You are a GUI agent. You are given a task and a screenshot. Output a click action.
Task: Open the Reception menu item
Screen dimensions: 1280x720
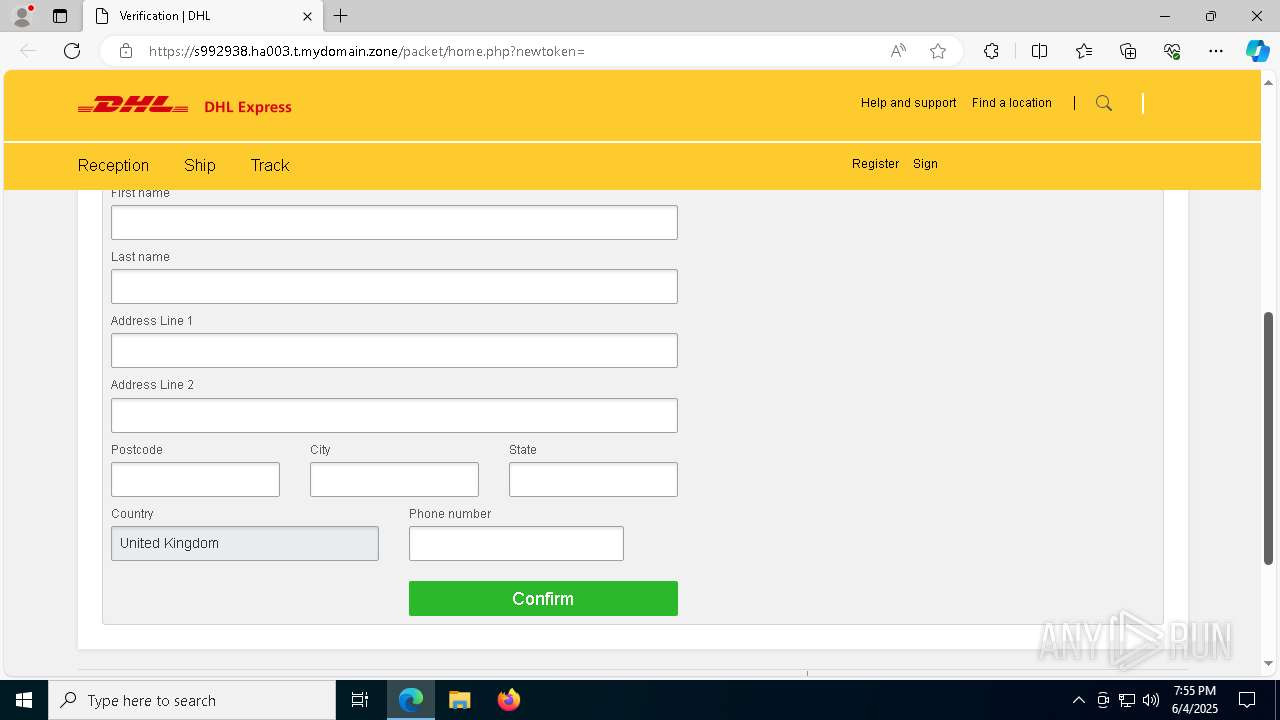113,165
